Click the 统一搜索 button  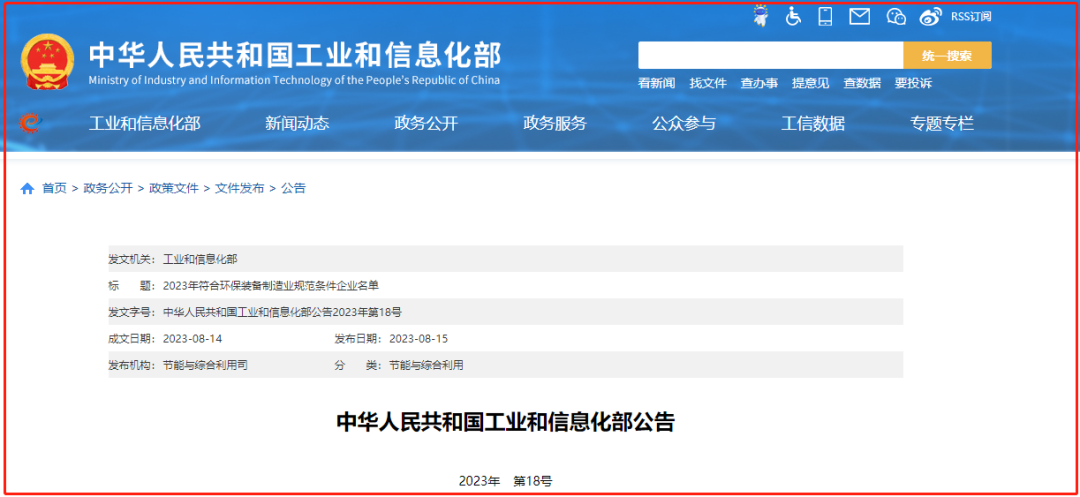tap(947, 56)
